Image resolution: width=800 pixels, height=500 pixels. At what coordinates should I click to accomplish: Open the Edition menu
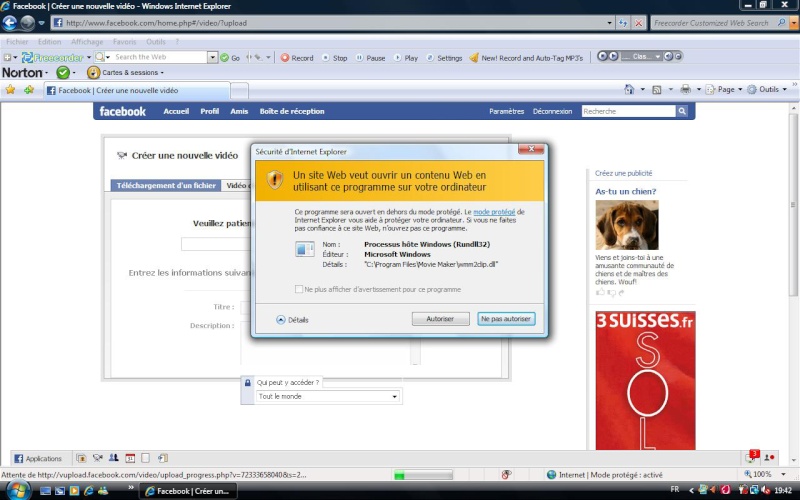click(49, 42)
